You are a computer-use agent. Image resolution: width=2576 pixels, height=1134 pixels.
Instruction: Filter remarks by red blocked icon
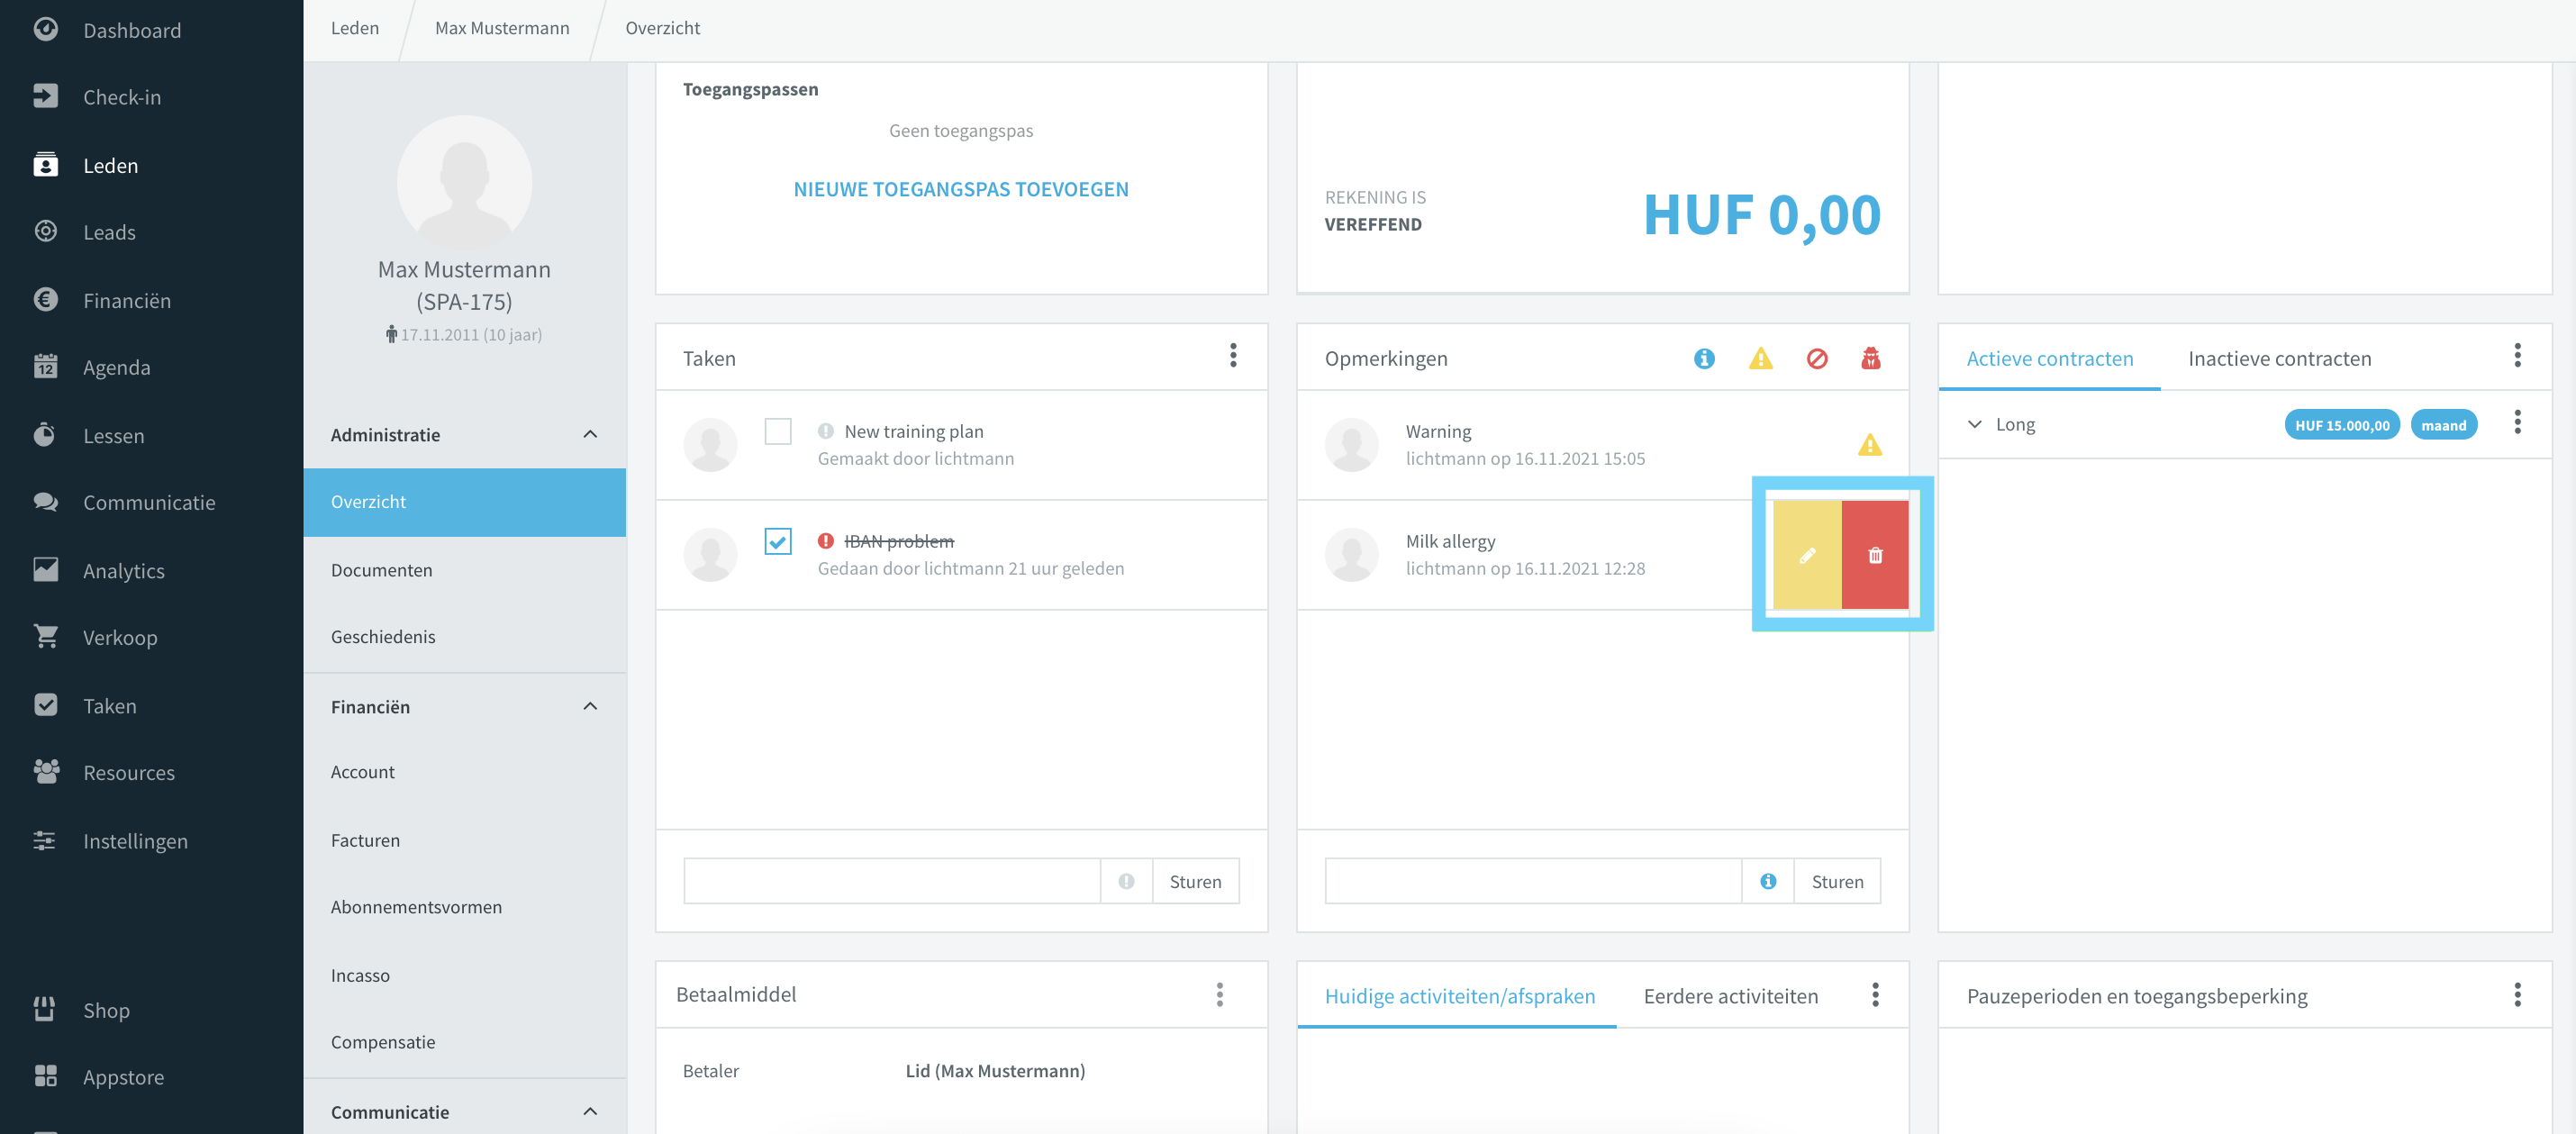pos(1817,358)
